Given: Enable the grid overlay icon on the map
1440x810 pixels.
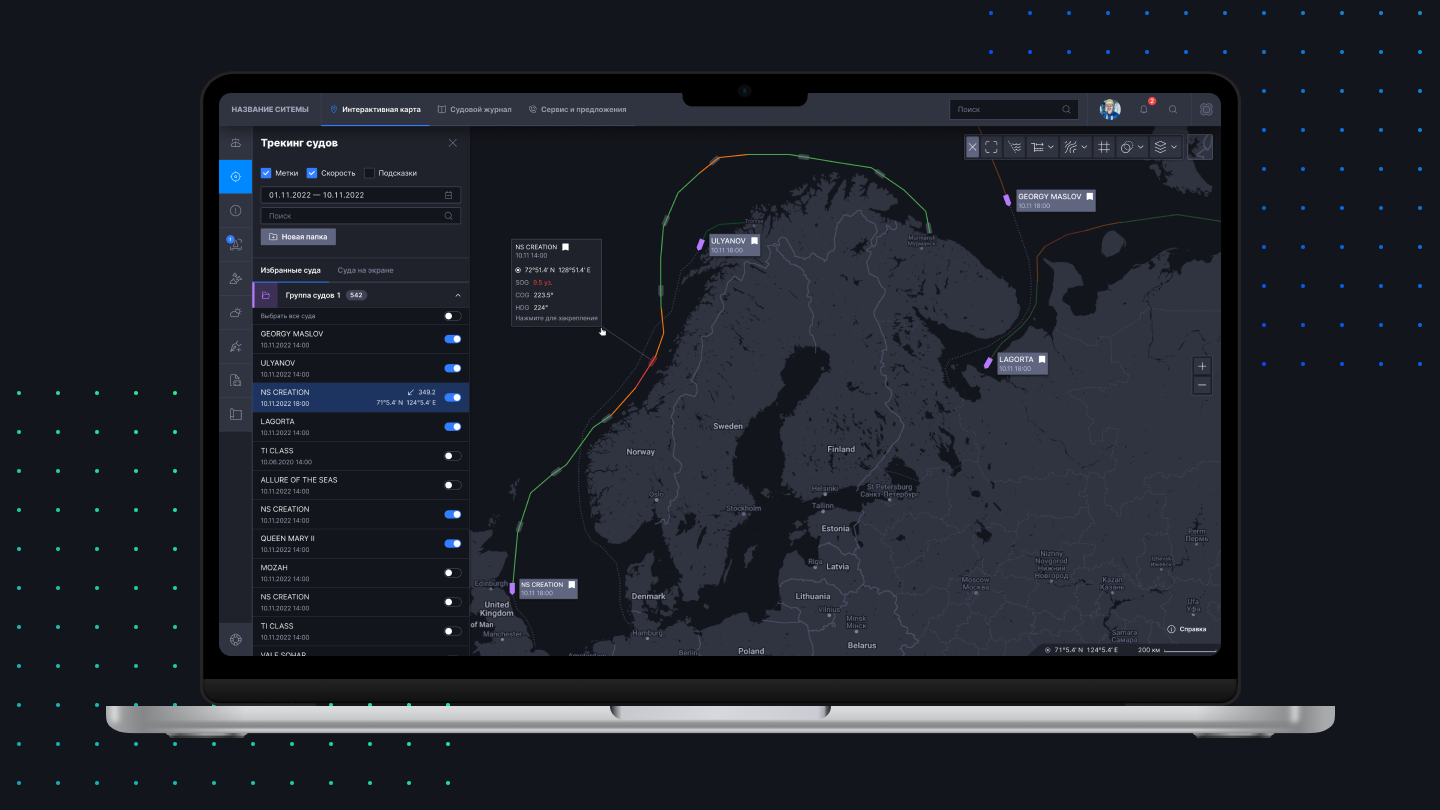Looking at the screenshot, I should tap(1103, 146).
